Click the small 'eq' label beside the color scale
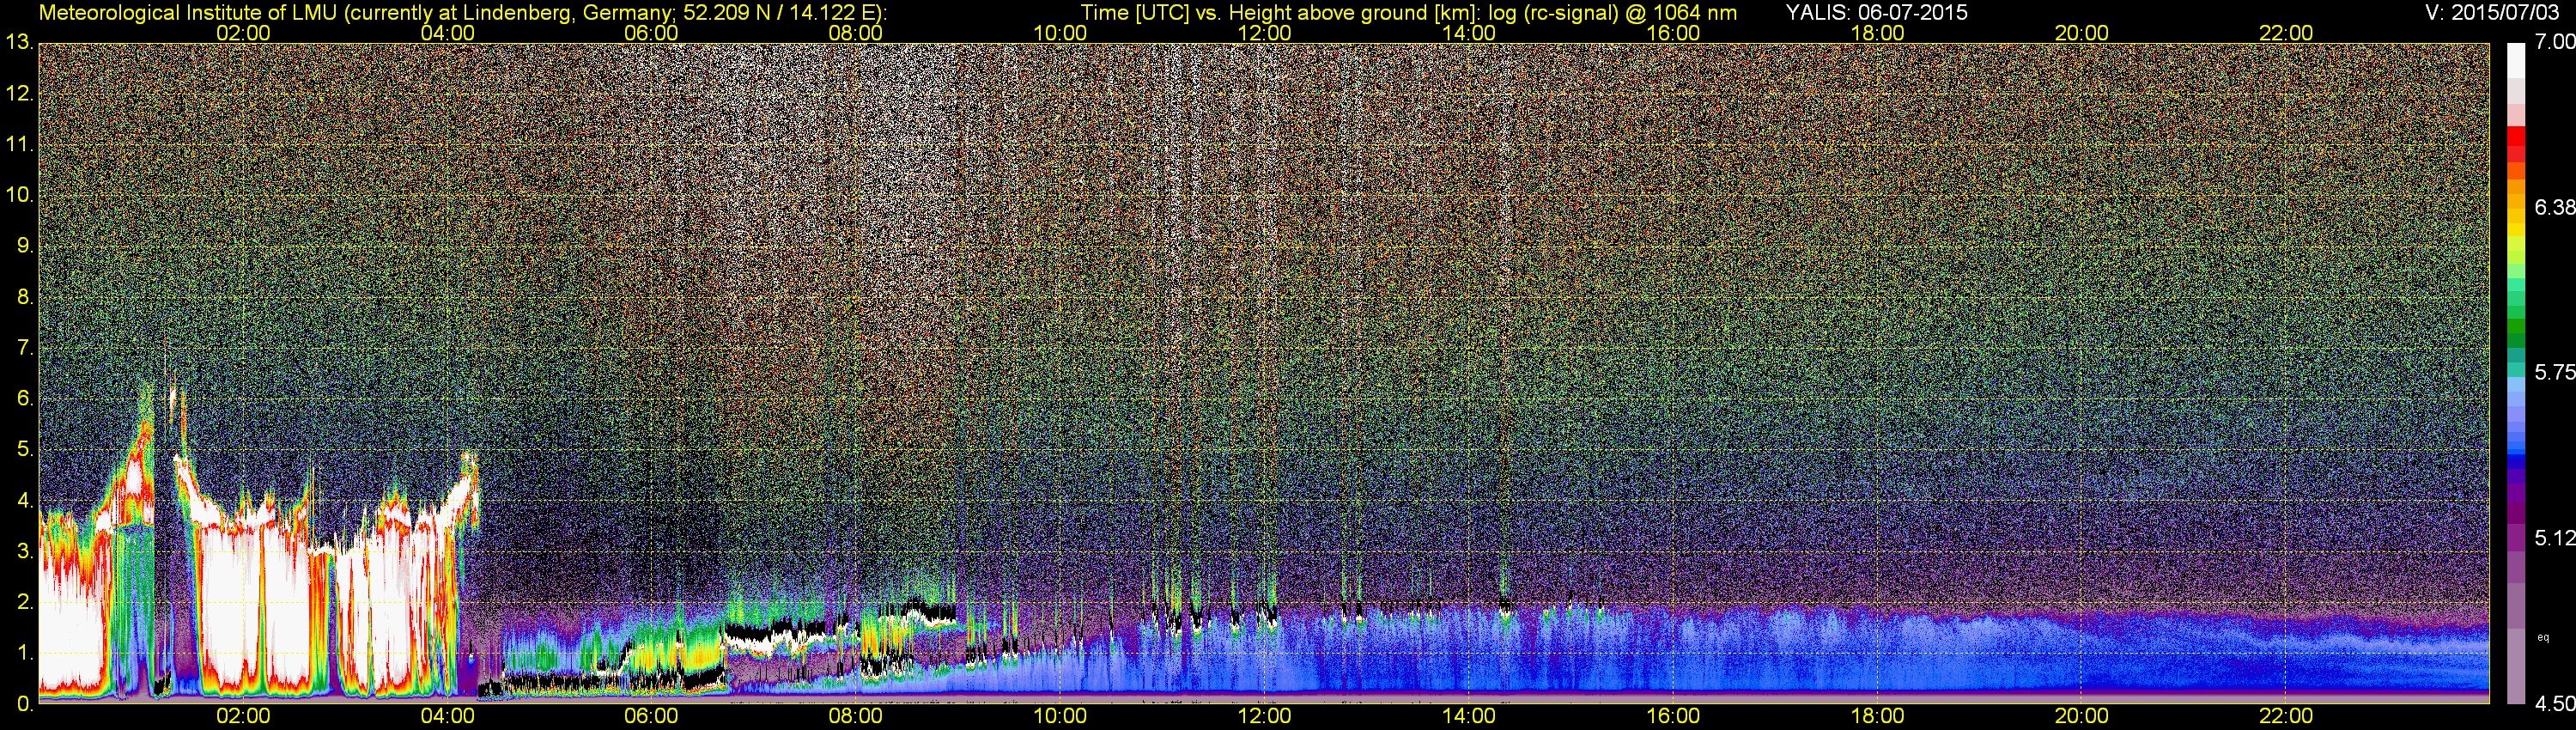Screen dimensions: 2576x730 (x=2542, y=636)
